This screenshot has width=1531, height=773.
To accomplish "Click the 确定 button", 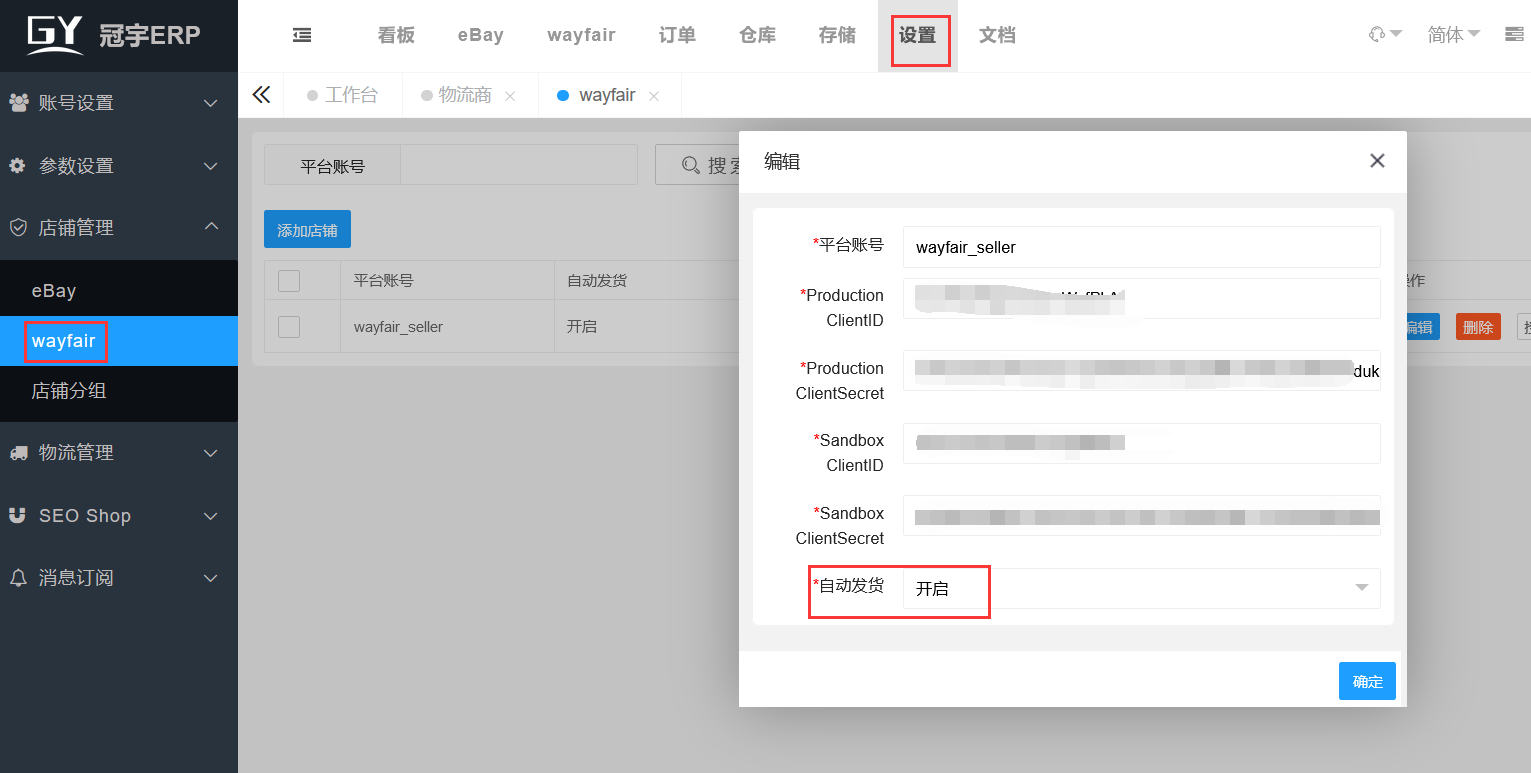I will (x=1367, y=681).
